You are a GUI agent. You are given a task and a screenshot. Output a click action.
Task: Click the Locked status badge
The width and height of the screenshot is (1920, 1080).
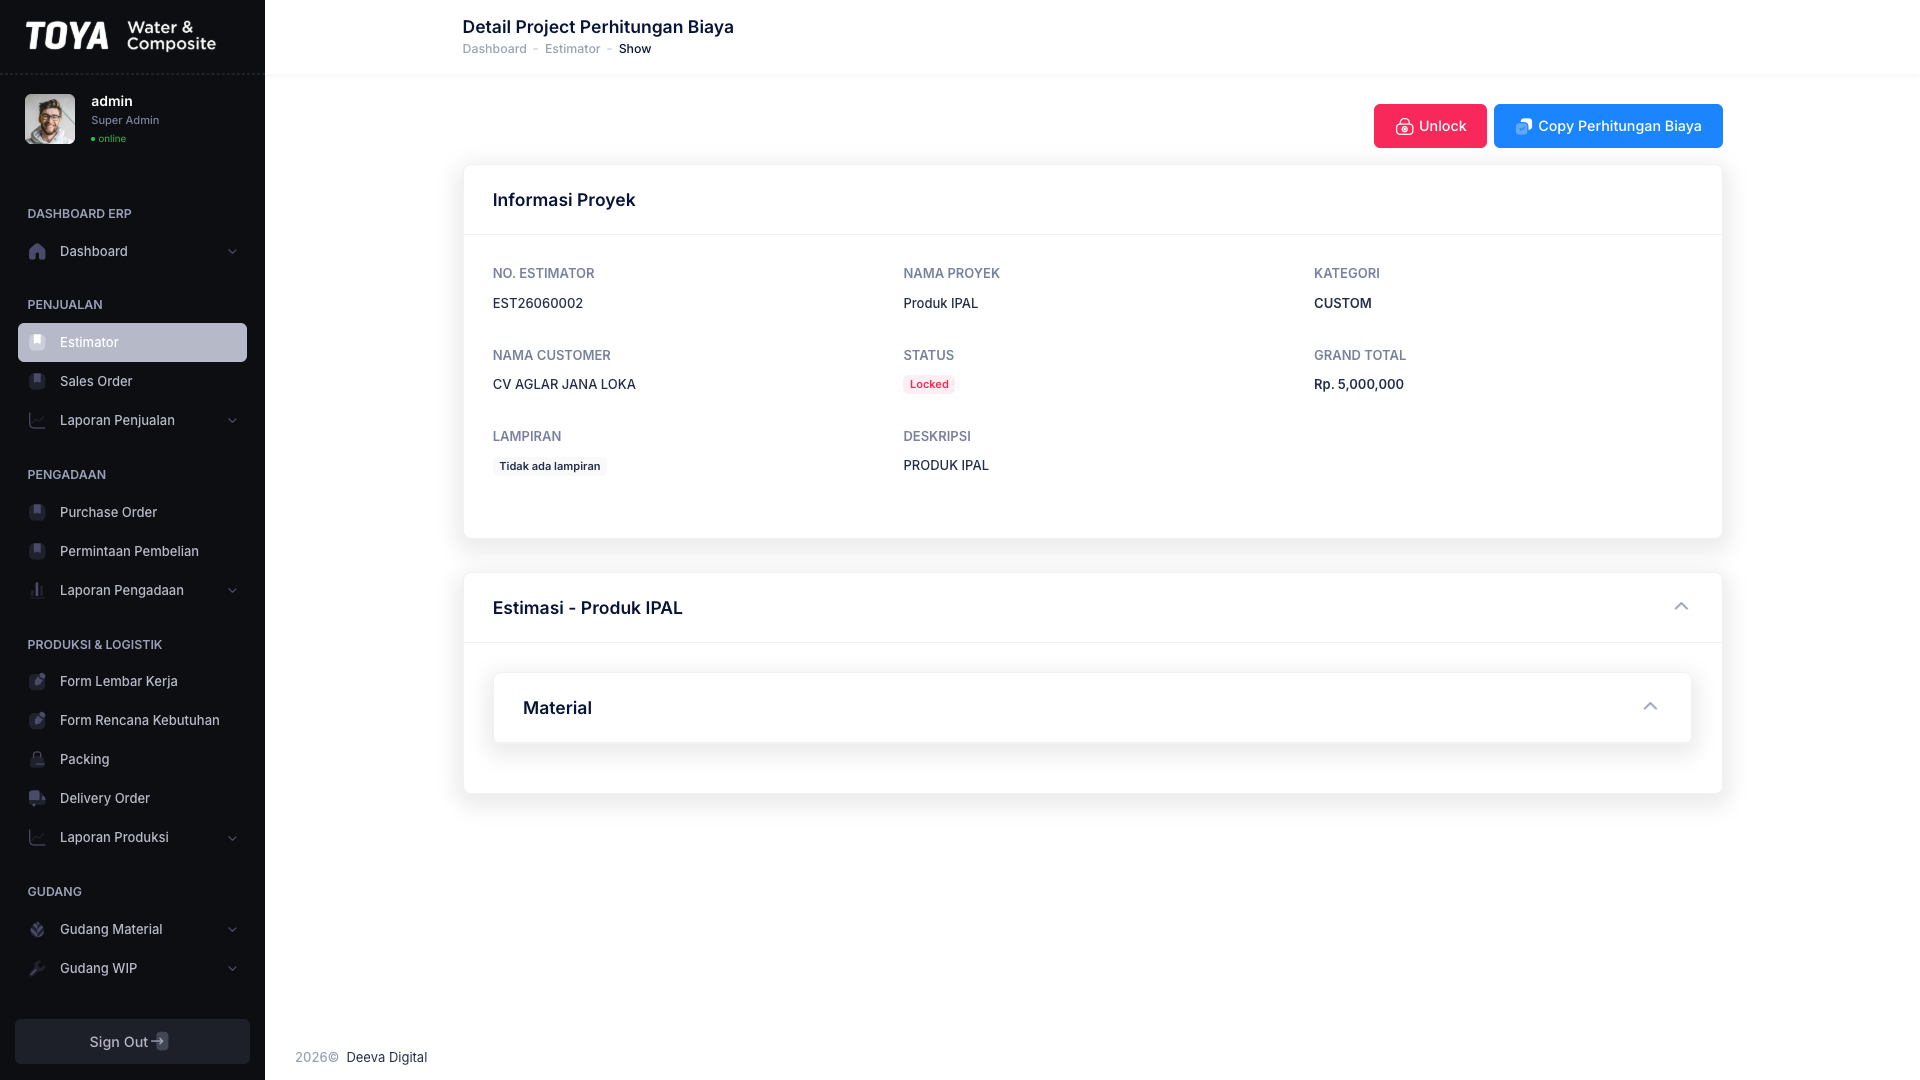929,385
